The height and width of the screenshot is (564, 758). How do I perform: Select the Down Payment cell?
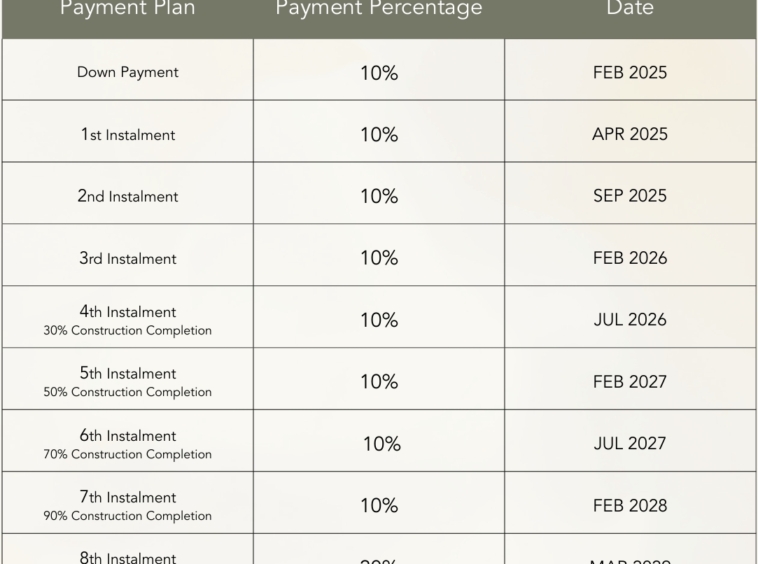tap(127, 72)
